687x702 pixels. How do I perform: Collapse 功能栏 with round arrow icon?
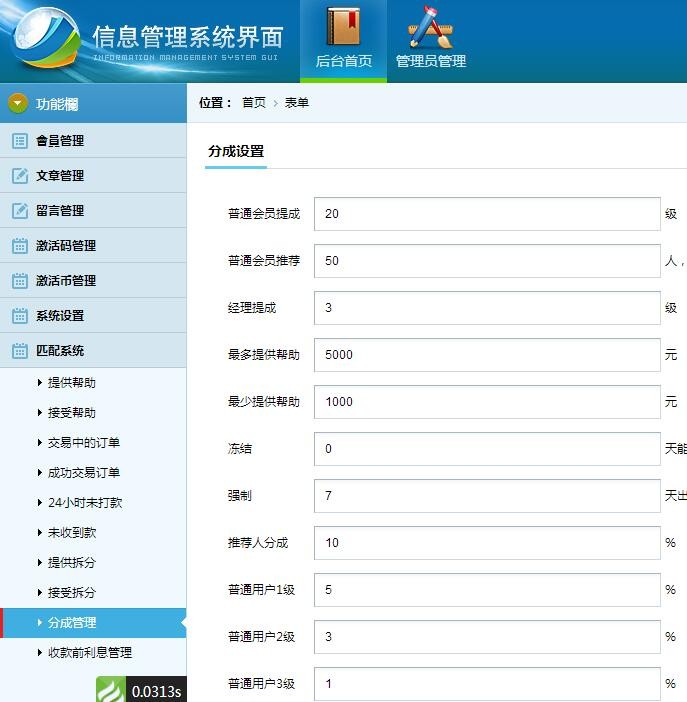pos(18,103)
